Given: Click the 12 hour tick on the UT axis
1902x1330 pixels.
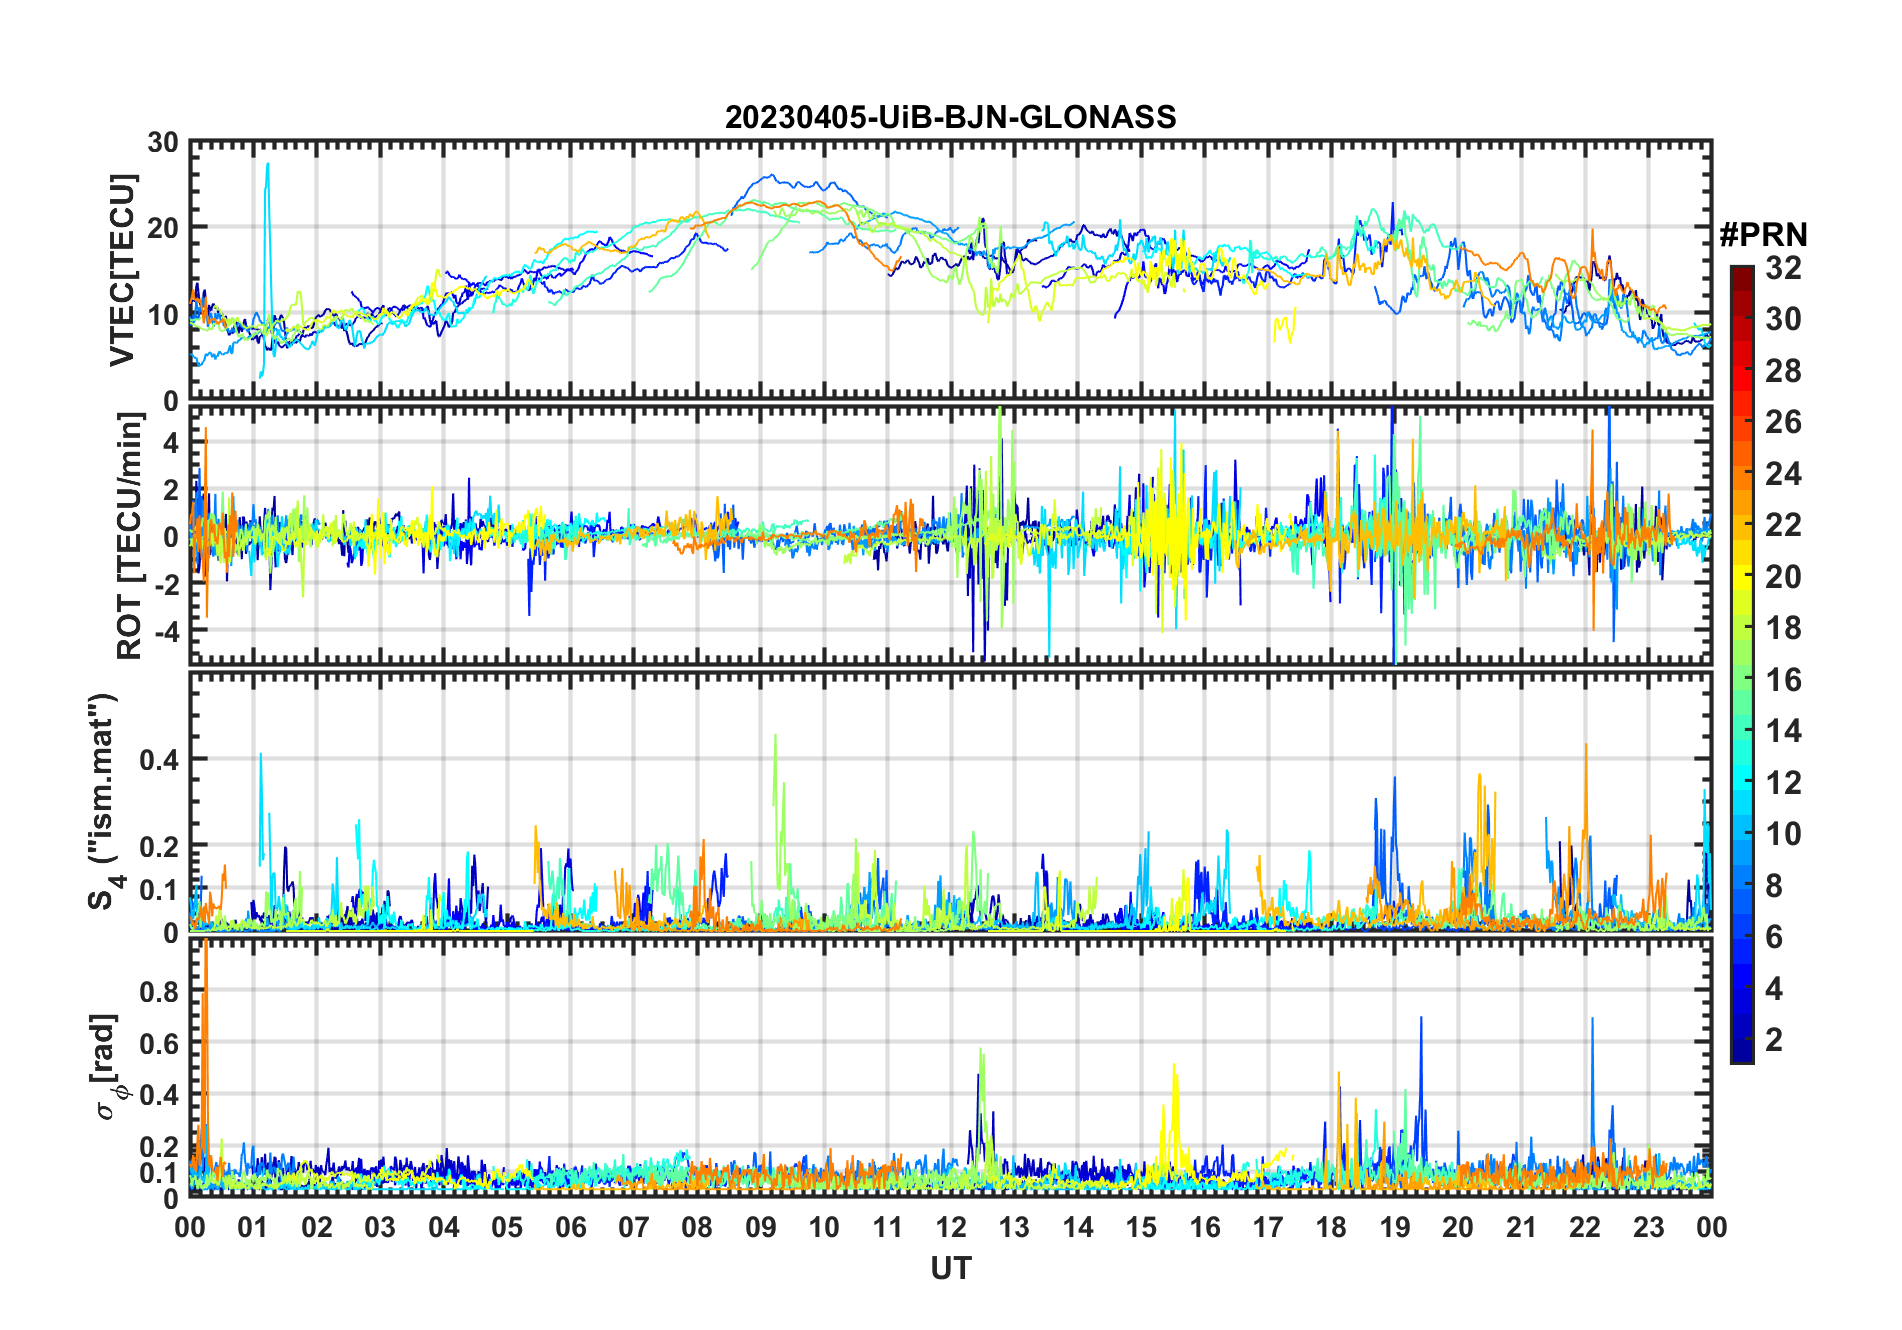Looking at the screenshot, I should tap(951, 1227).
